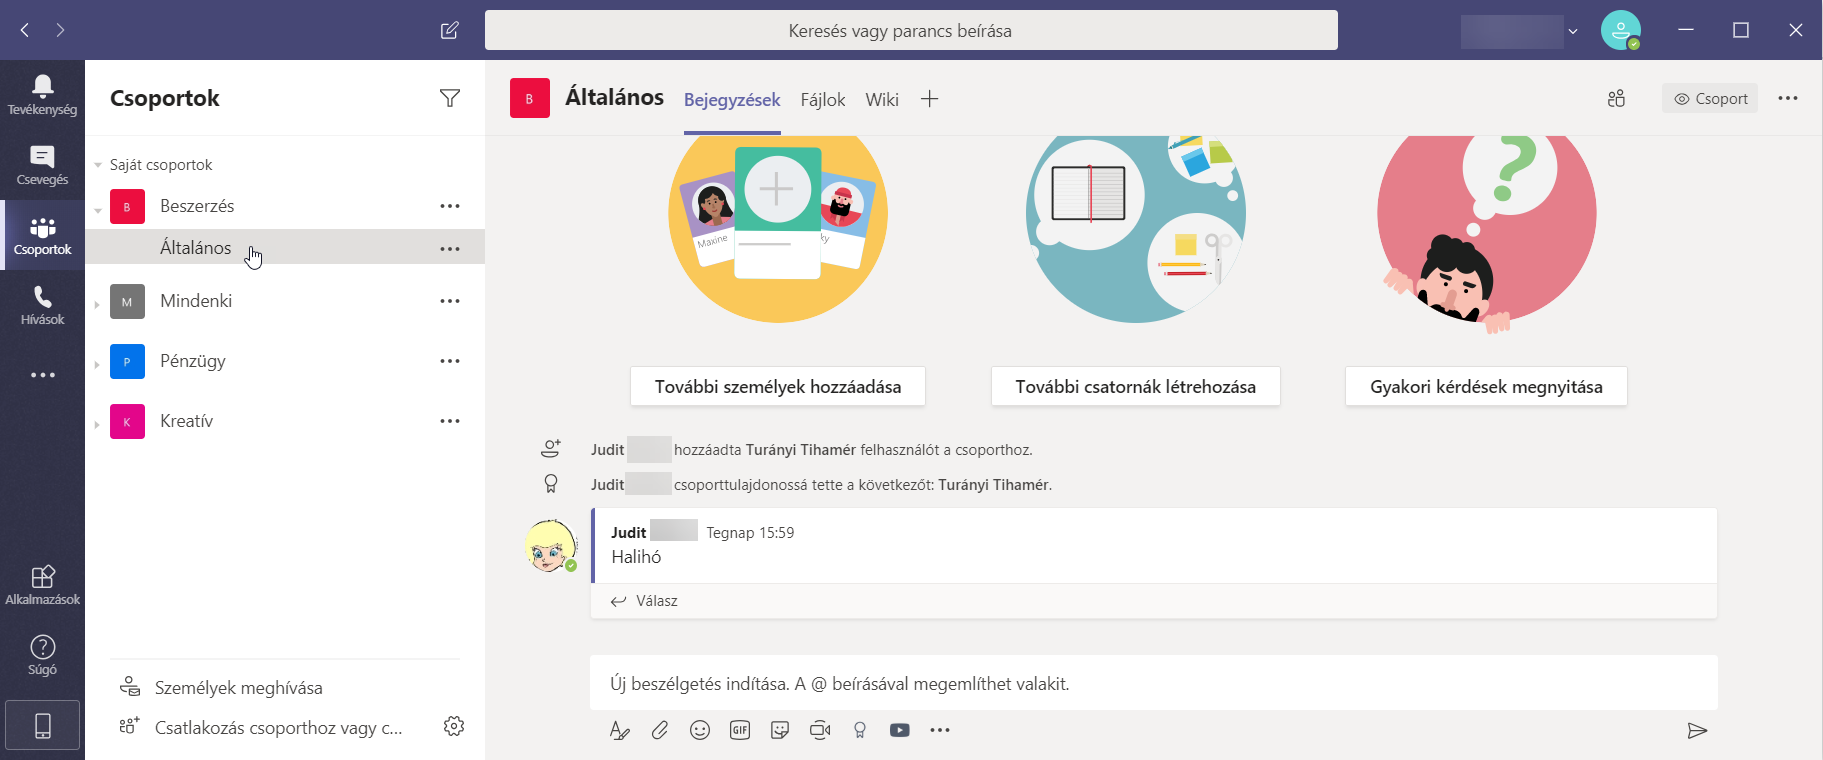Screen dimensions: 1823x760
Task: Open the emoji picker in compose bar
Action: point(700,730)
